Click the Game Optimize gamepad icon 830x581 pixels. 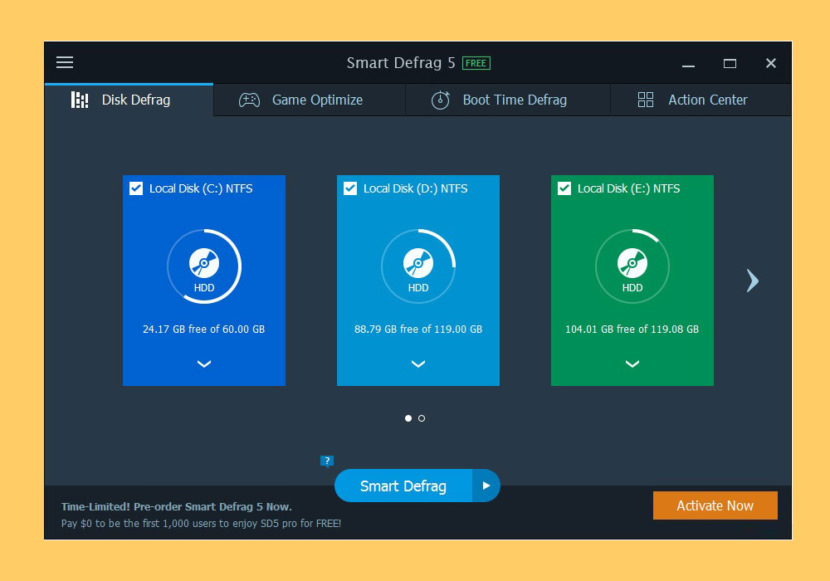point(249,99)
